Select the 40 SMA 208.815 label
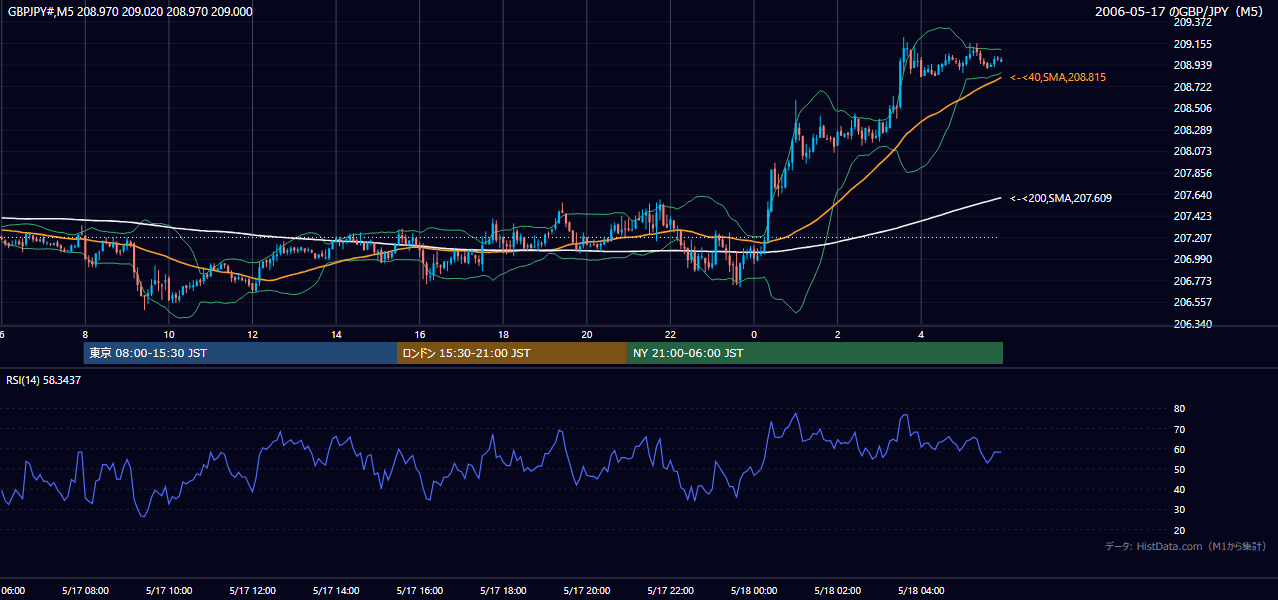1278x600 pixels. pyautogui.click(x=1058, y=77)
